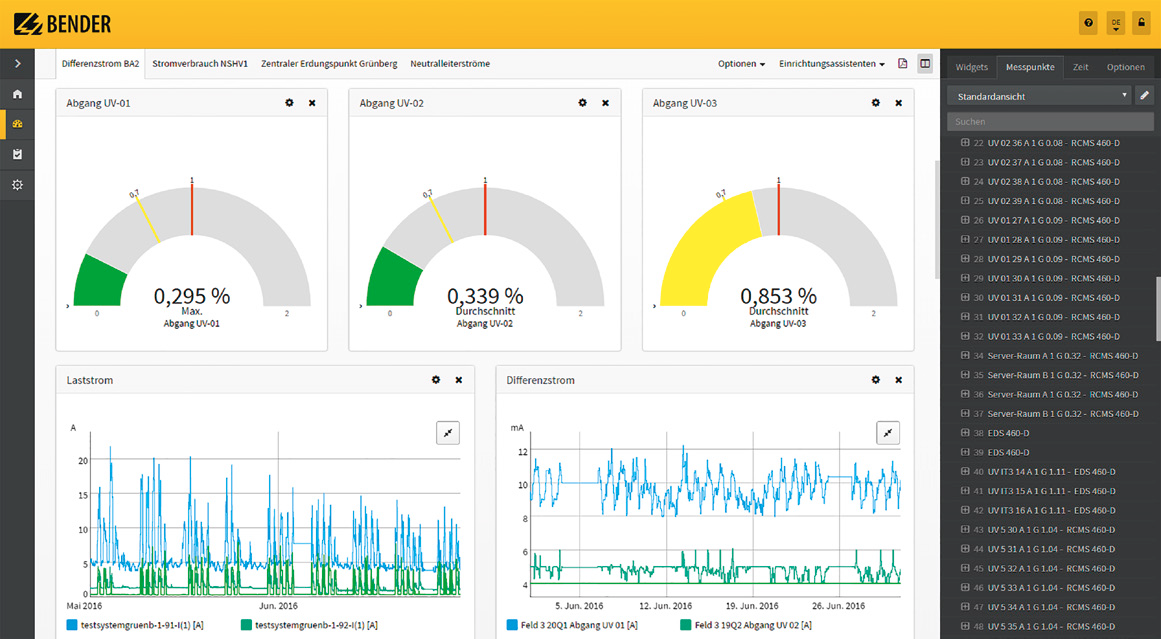Expand item 40 UV IT3 14
This screenshot has width=1161, height=639.
point(965,471)
